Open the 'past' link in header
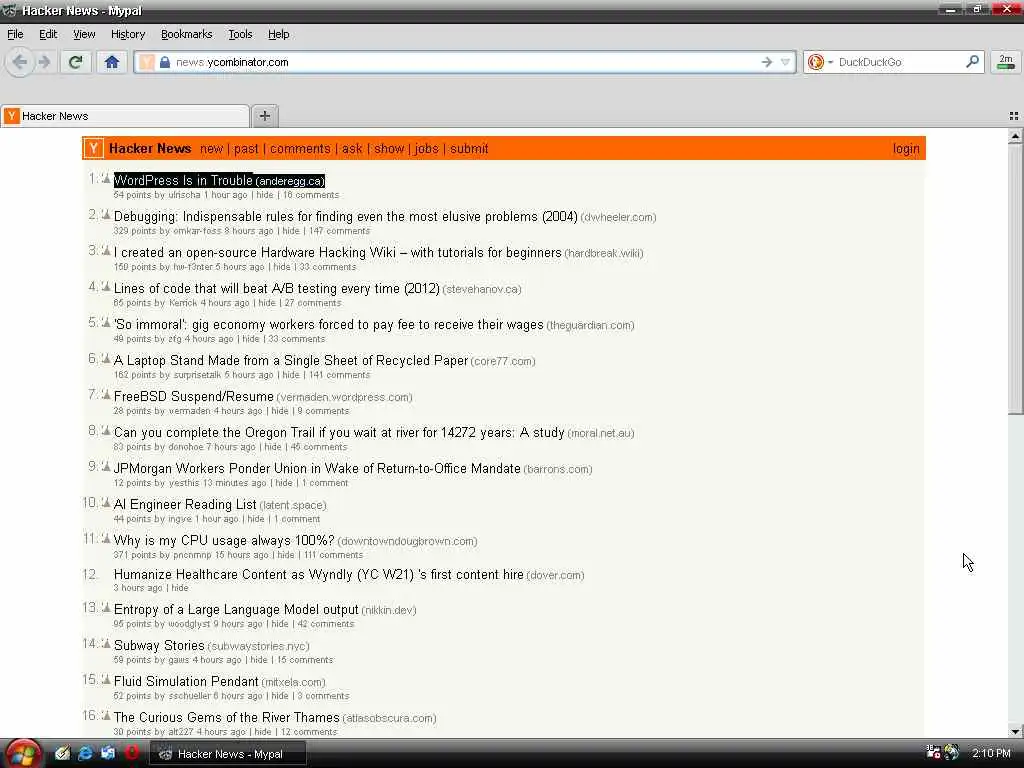Viewport: 1024px width, 768px height. (x=246, y=149)
